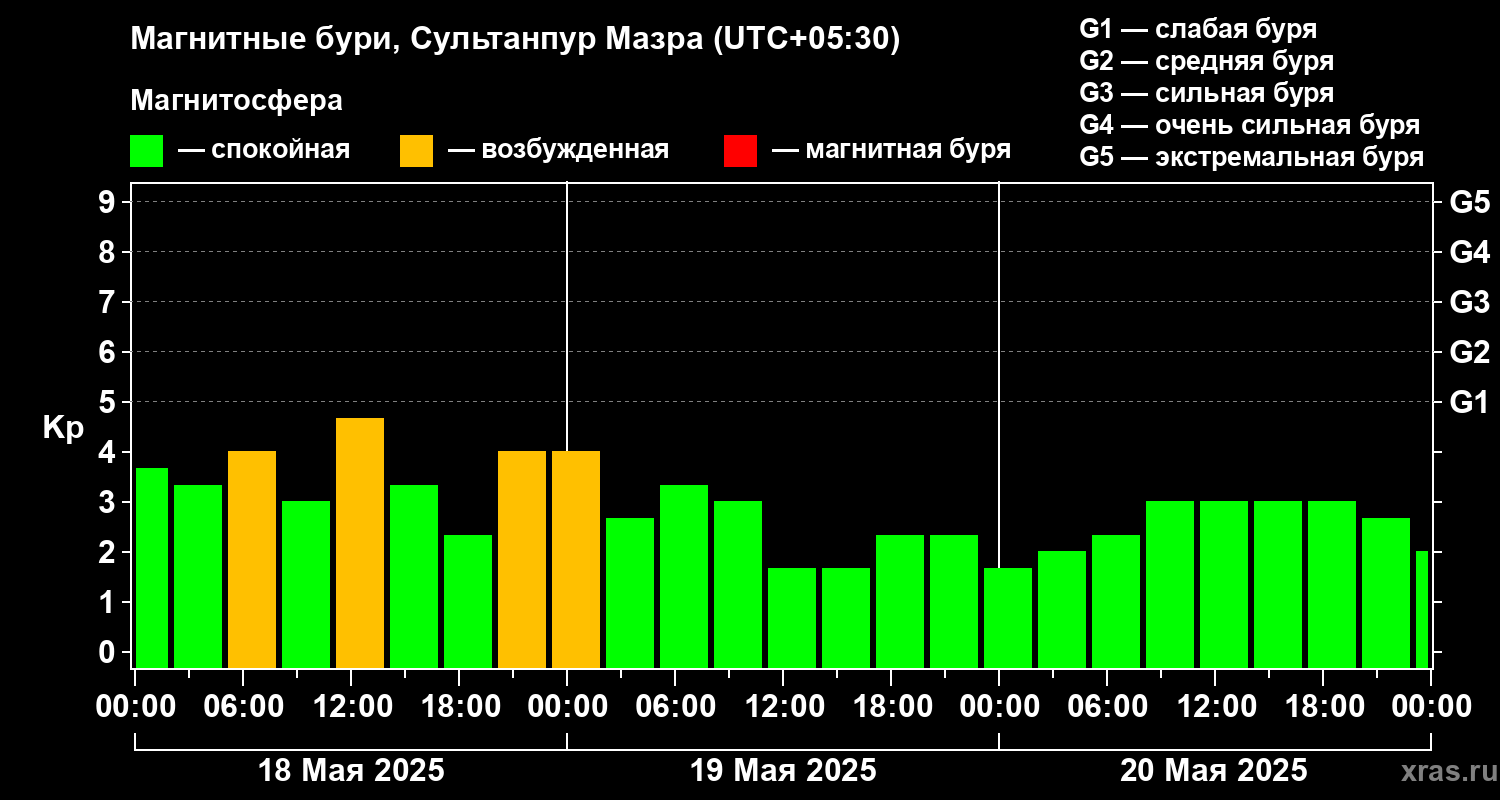Click the '— магнитная буря' legend label
The width and height of the screenshot is (1500, 800).
click(x=891, y=150)
